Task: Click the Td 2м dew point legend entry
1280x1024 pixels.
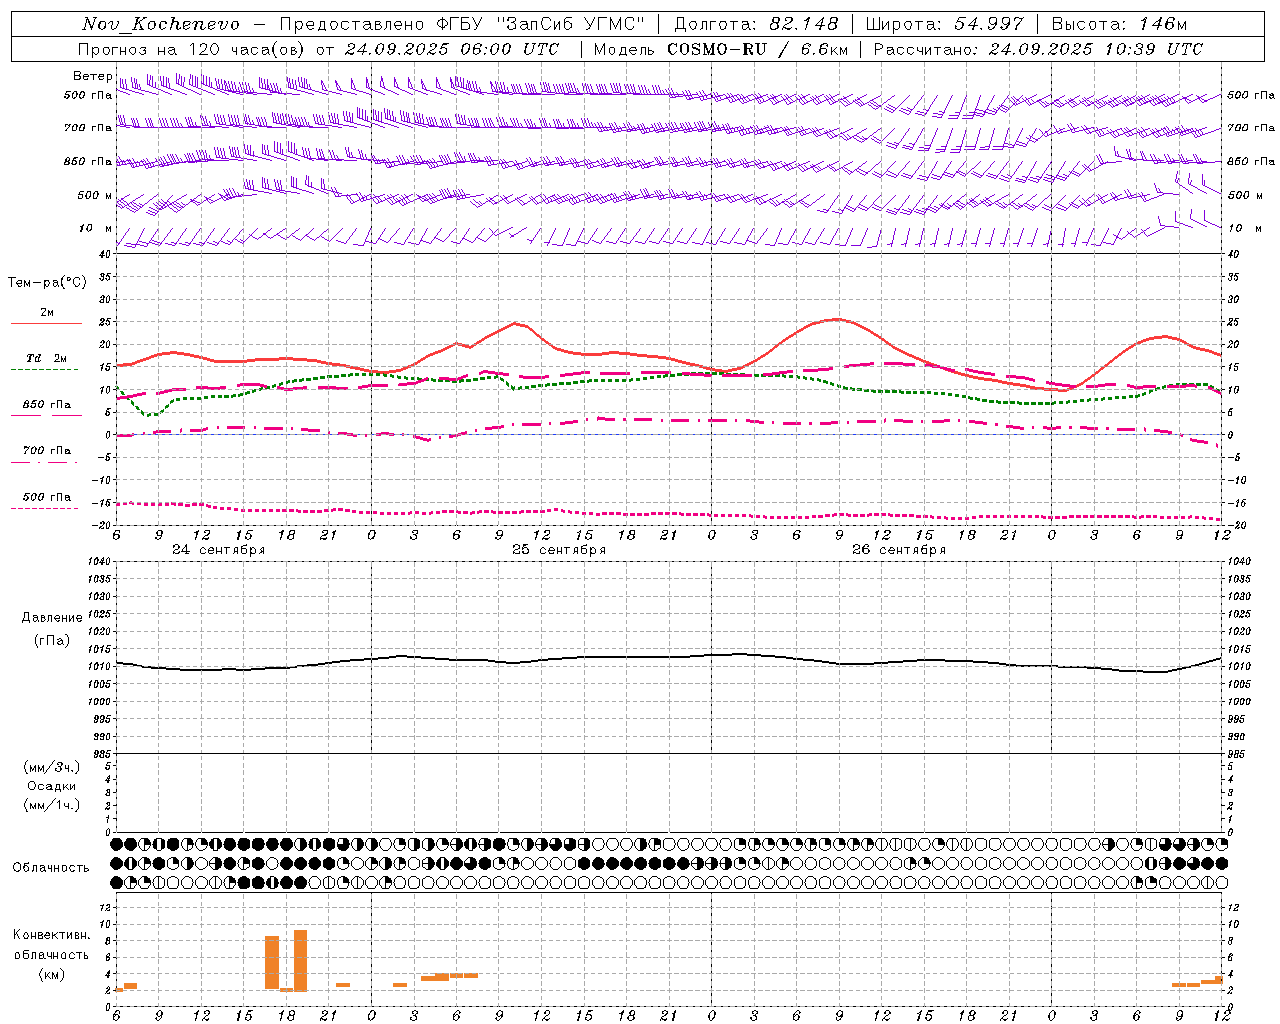Action: (46, 358)
